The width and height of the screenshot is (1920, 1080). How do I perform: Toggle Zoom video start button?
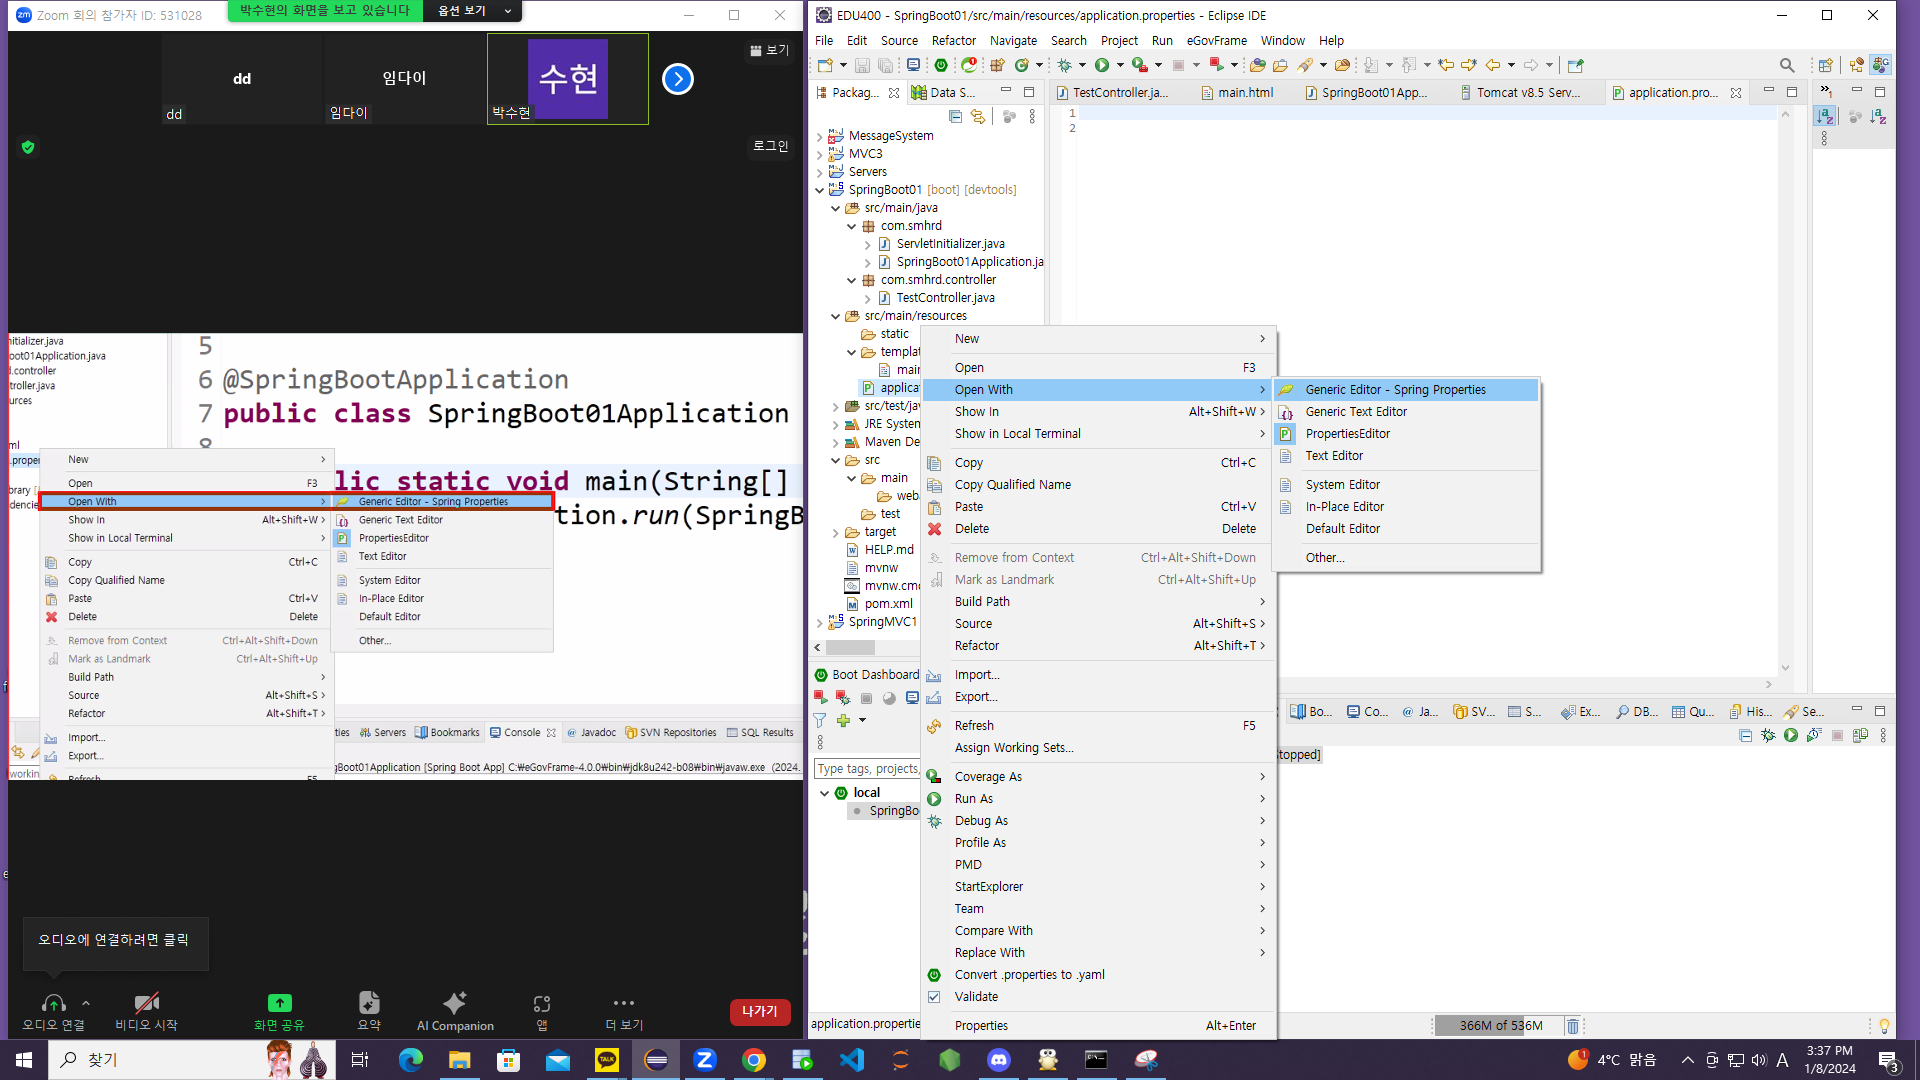(146, 1004)
